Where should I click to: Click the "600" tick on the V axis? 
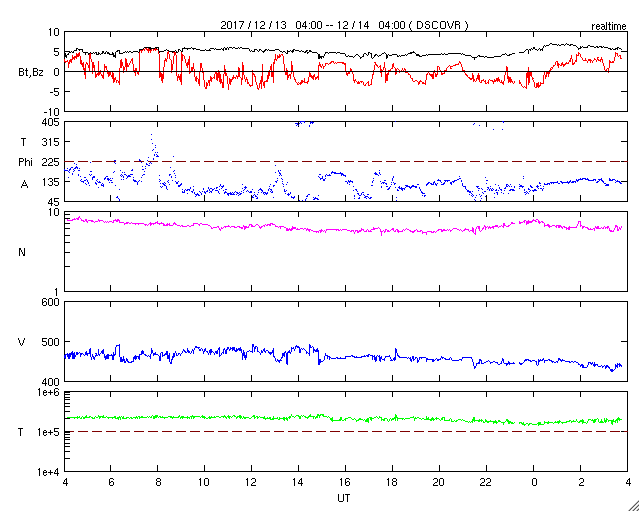pyautogui.click(x=51, y=302)
